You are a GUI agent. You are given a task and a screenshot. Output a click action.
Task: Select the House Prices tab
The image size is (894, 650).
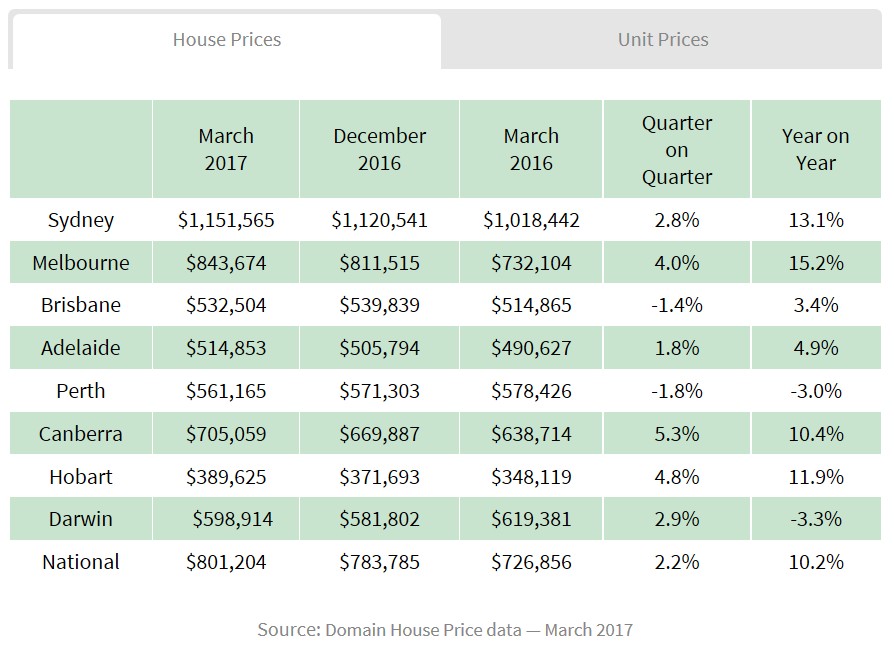227,40
